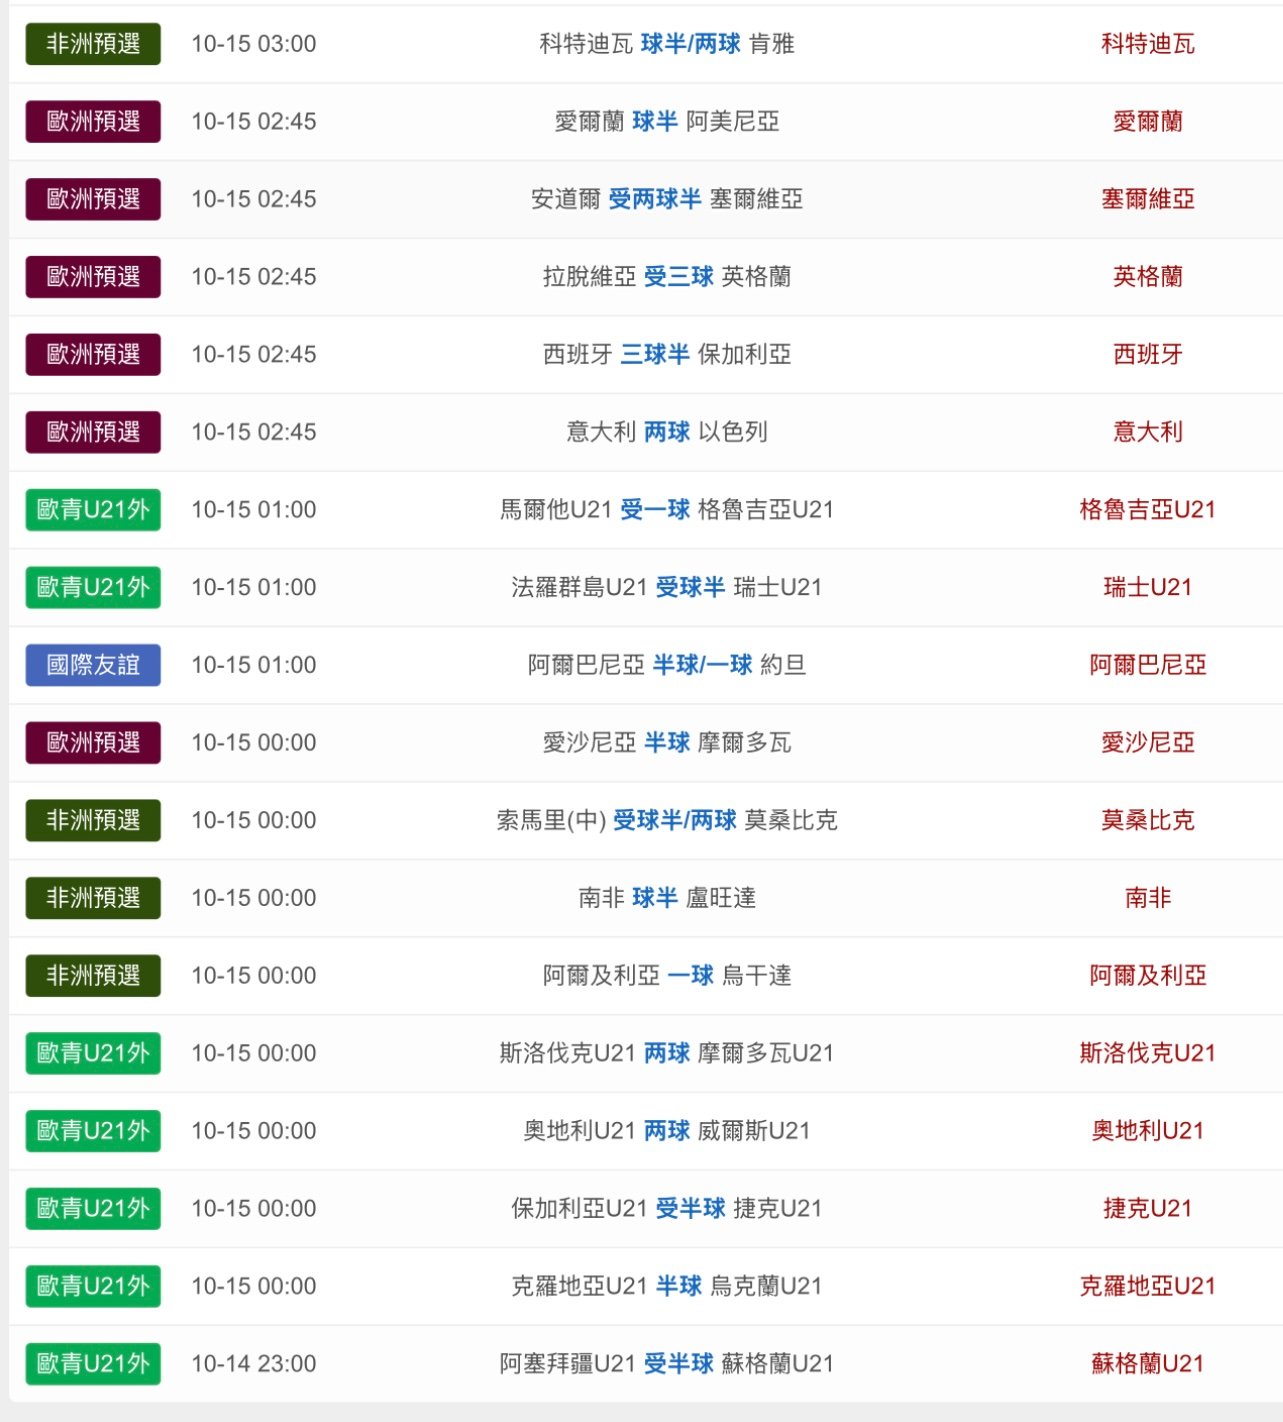Image resolution: width=1283 pixels, height=1422 pixels.
Task: Open the red 塞爾維亞 pick
Action: tap(1147, 199)
